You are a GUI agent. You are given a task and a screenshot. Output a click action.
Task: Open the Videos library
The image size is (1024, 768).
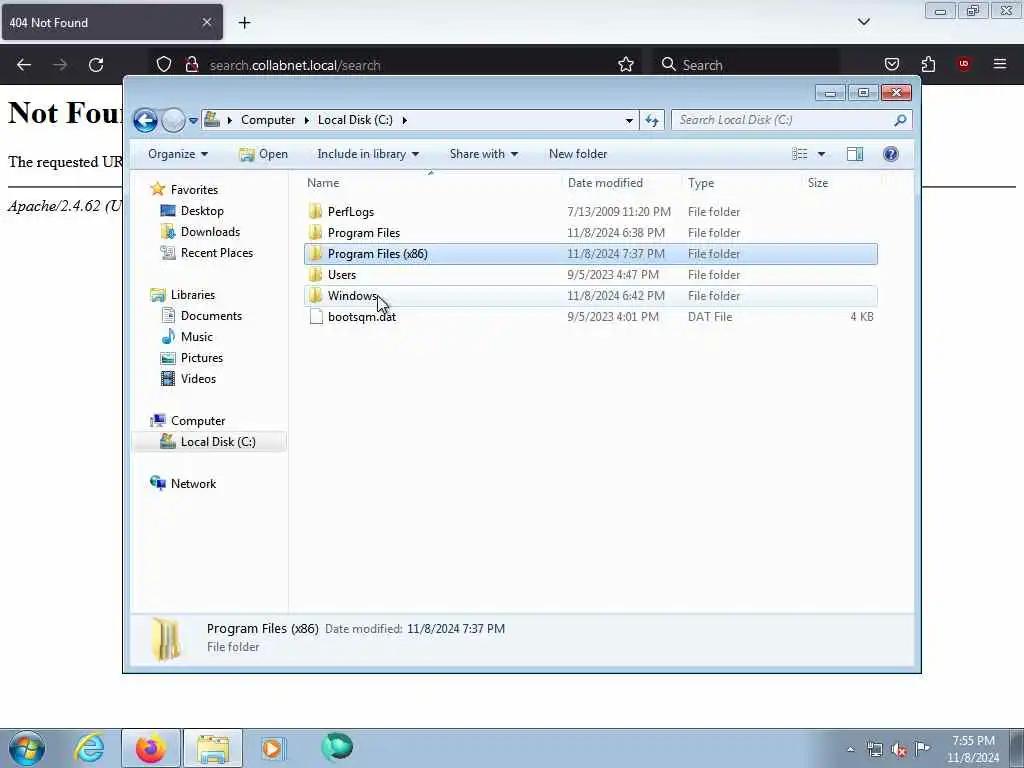tap(198, 378)
